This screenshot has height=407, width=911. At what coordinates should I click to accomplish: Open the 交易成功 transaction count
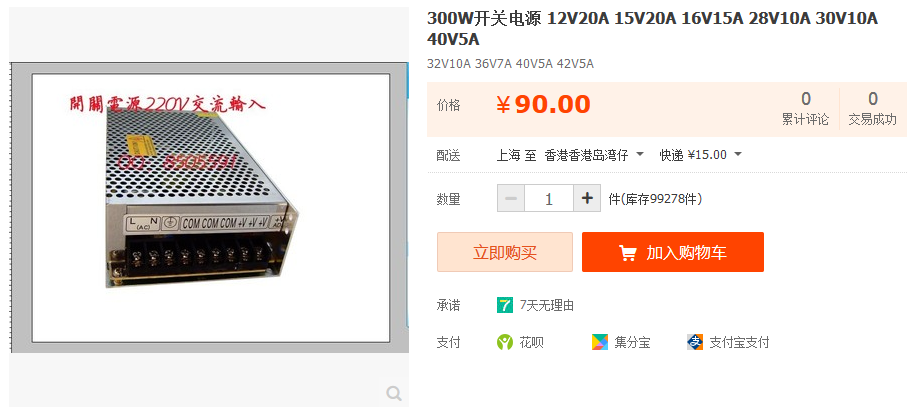coord(873,109)
